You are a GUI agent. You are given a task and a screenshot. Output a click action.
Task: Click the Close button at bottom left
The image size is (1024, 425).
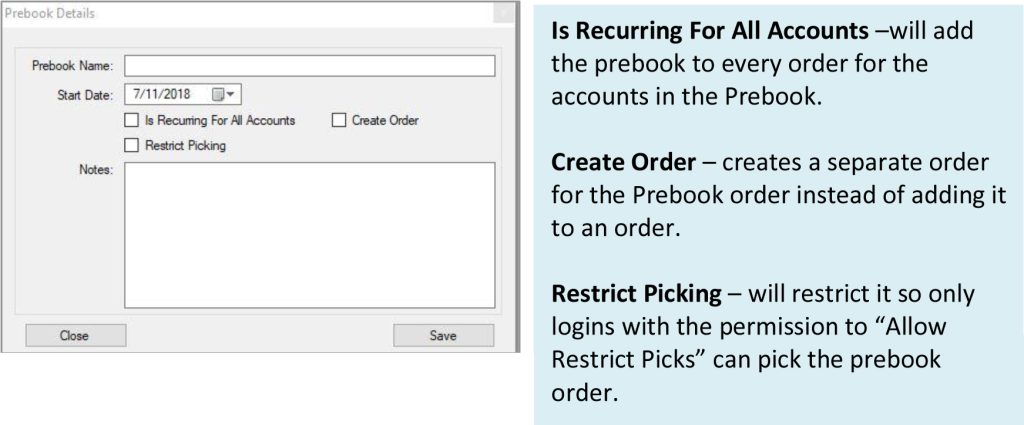(76, 336)
